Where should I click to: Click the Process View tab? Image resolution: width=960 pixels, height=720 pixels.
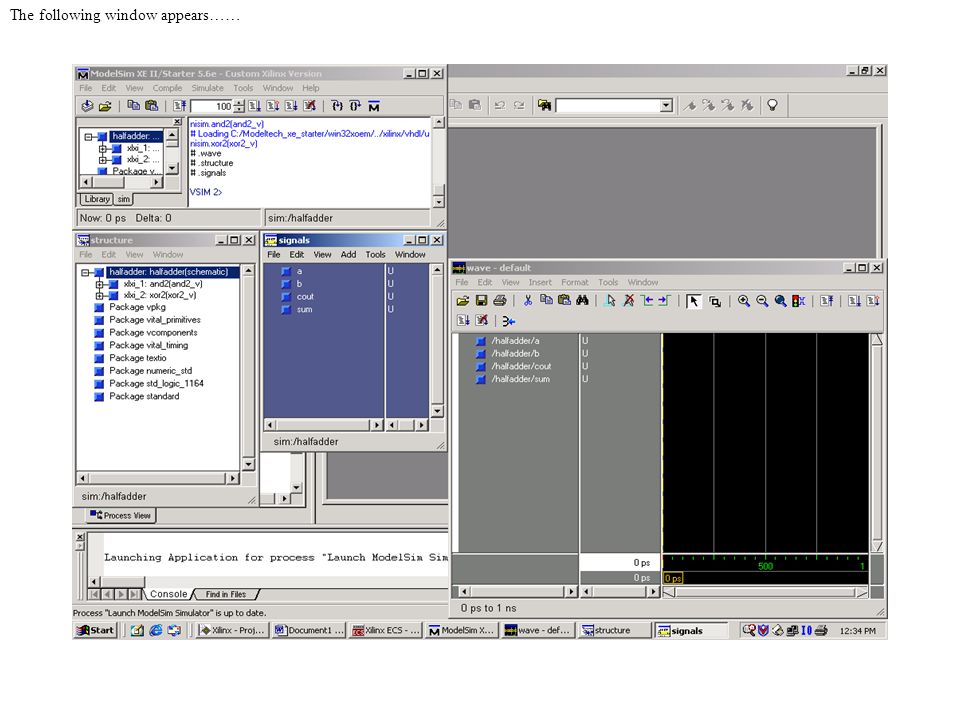[x=121, y=516]
